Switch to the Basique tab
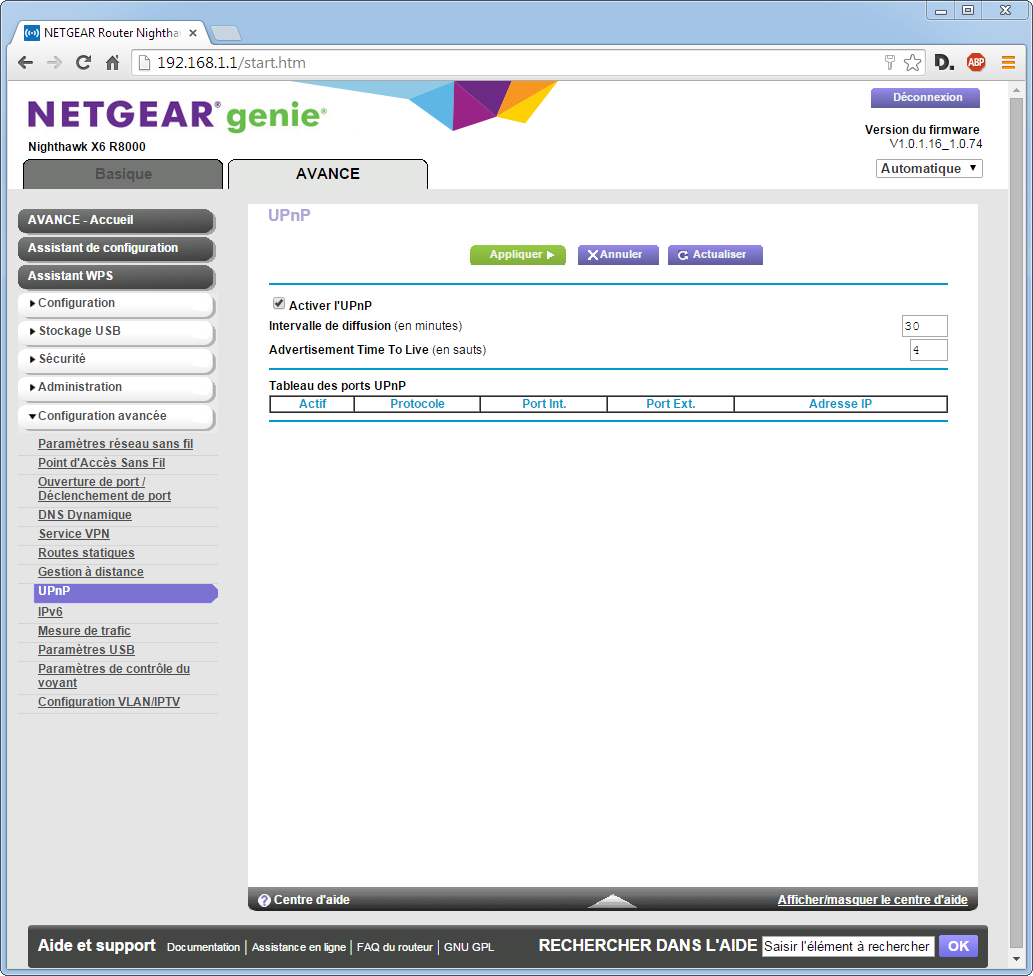The width and height of the screenshot is (1033, 976). (123, 174)
